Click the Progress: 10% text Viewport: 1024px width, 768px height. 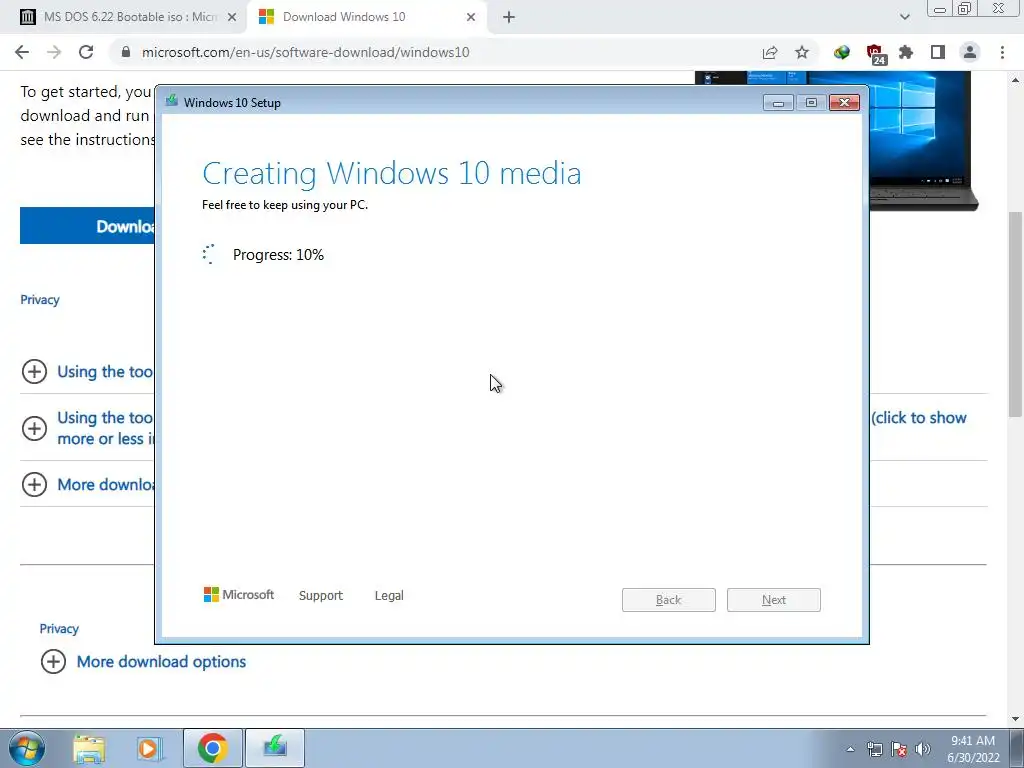[278, 255]
